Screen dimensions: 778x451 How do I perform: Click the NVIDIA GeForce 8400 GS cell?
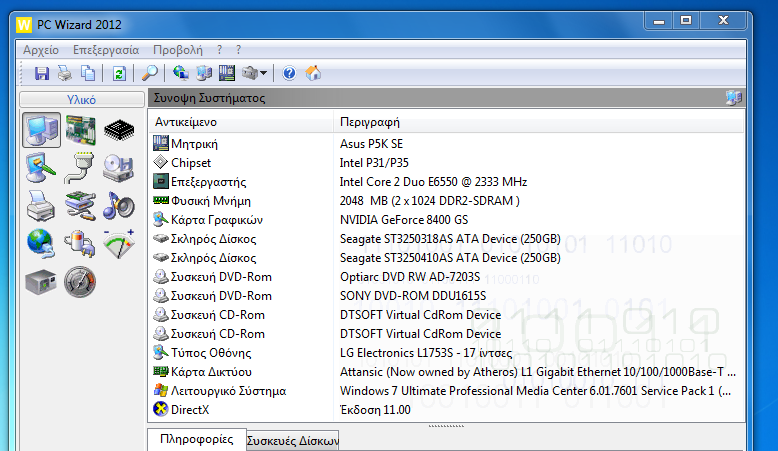tap(404, 220)
